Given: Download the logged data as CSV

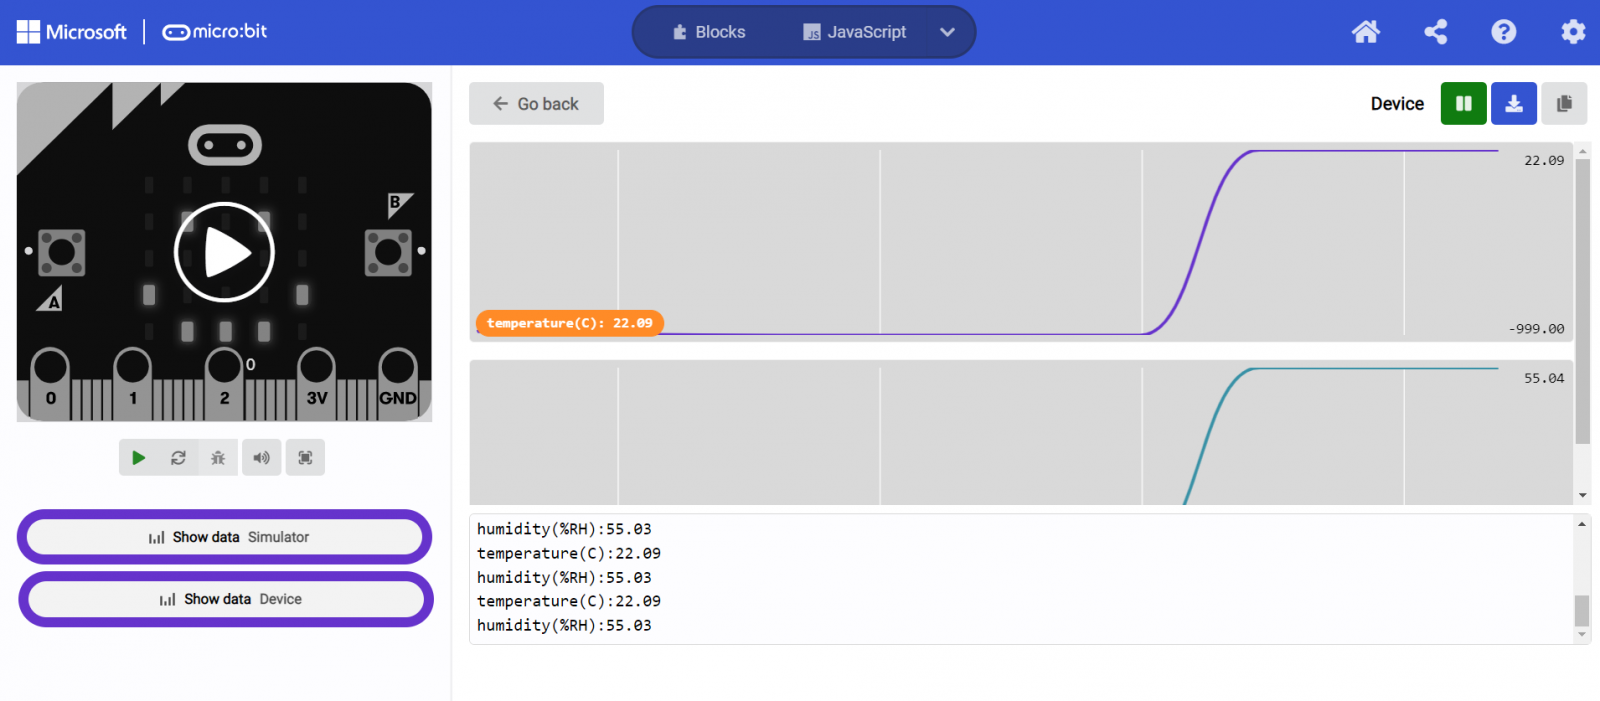Looking at the screenshot, I should tap(1513, 103).
